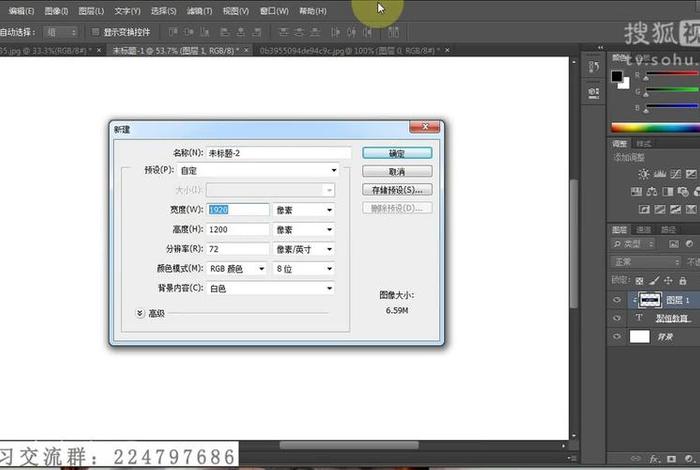700x470 pixels.
Task: Open the auto-select 组 dropdown in options bar
Action: [x=62, y=32]
